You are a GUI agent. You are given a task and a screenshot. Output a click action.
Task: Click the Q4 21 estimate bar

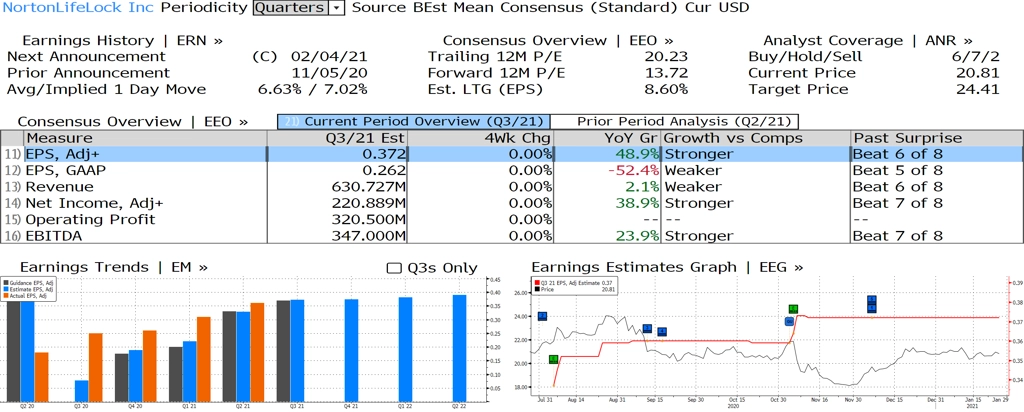click(x=351, y=350)
